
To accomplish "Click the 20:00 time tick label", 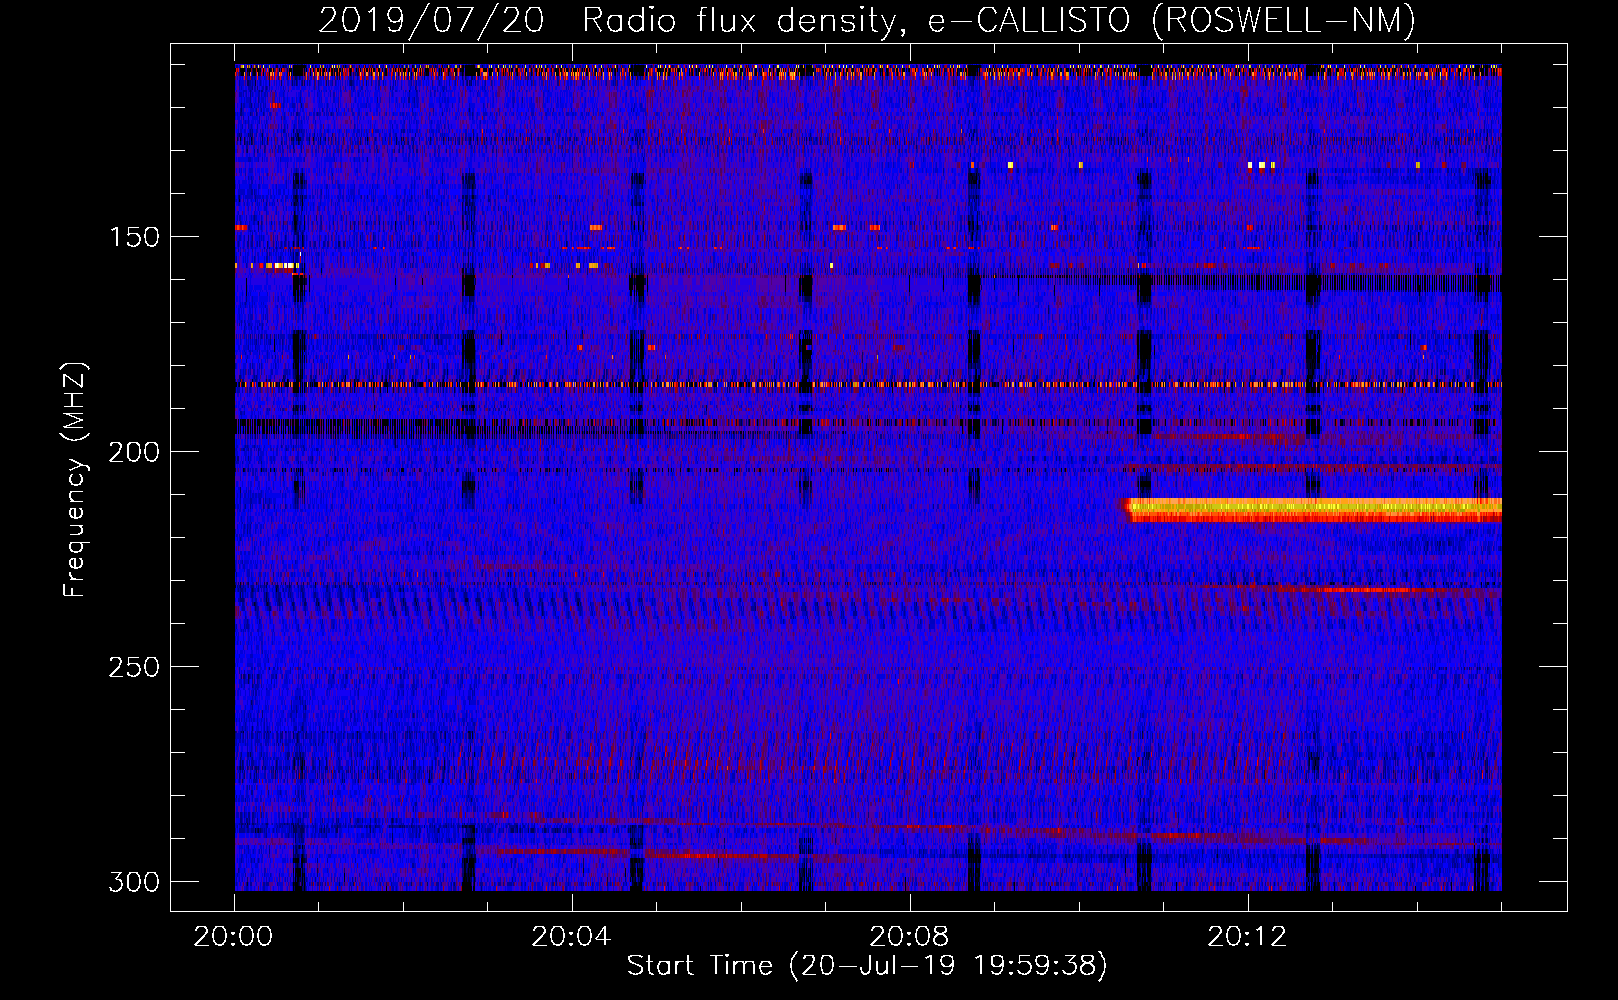I will point(233,936).
